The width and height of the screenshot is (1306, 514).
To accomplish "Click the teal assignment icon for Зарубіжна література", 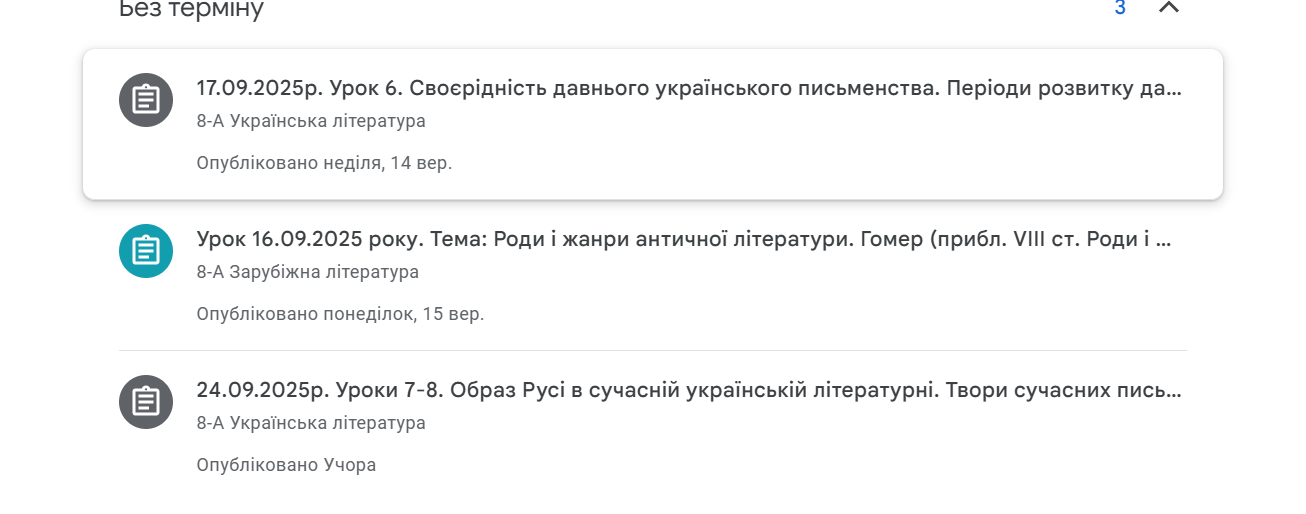I will [x=146, y=251].
